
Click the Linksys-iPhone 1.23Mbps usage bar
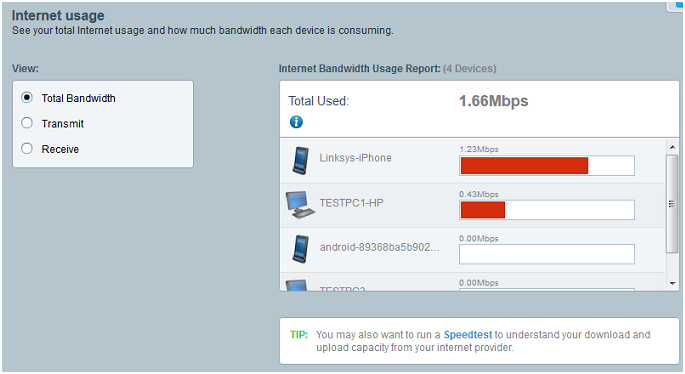[x=547, y=166]
